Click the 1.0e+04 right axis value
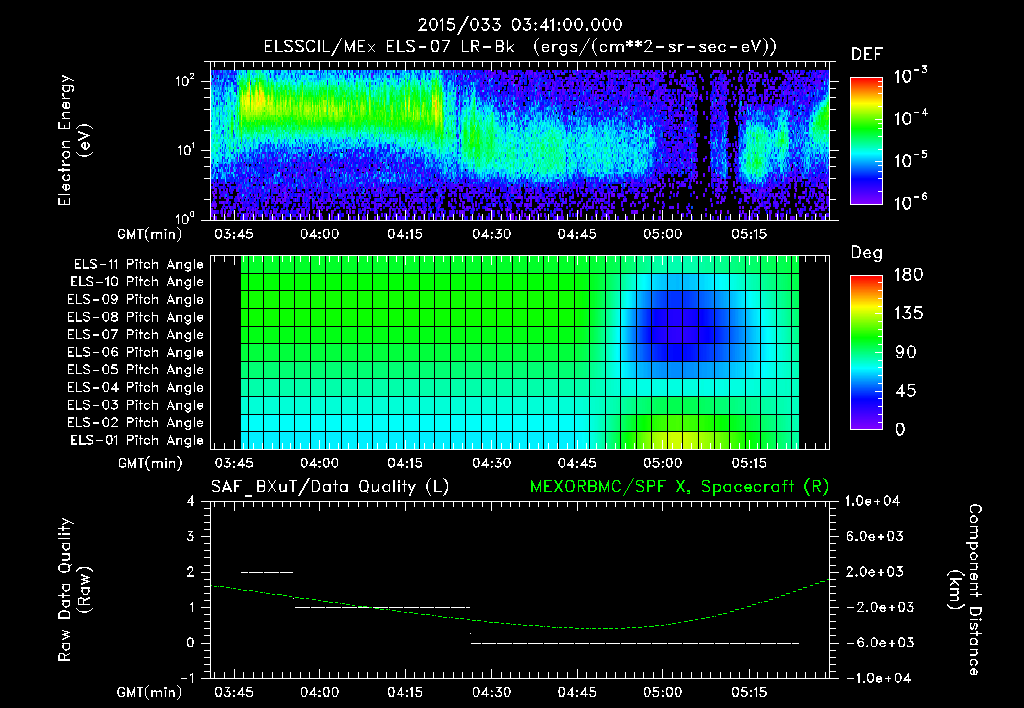This screenshot has height=708, width=1024. 872,501
